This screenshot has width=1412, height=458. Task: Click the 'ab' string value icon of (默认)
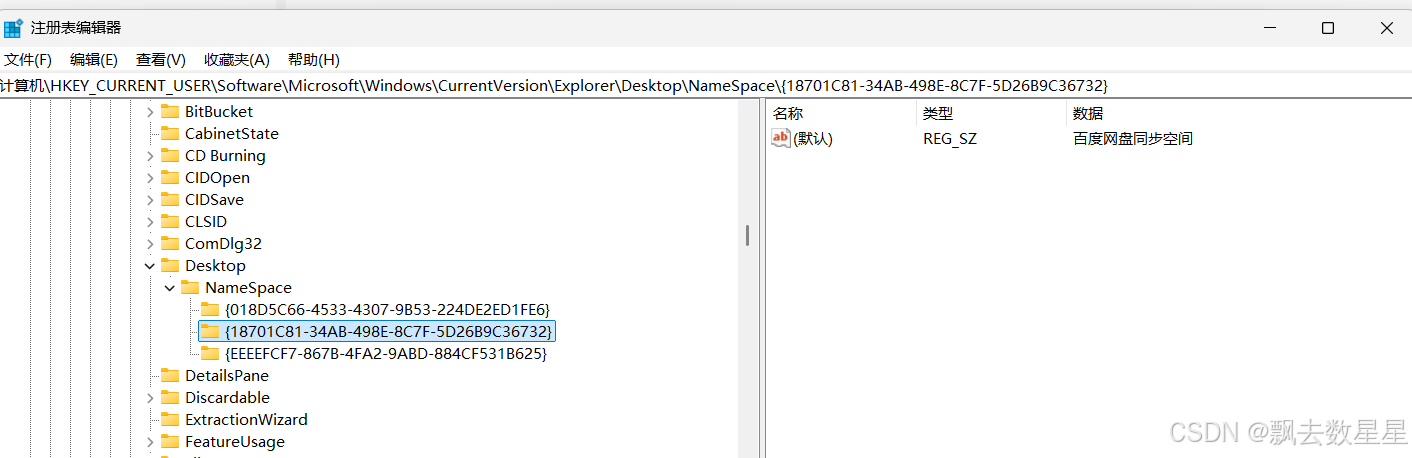[781, 138]
